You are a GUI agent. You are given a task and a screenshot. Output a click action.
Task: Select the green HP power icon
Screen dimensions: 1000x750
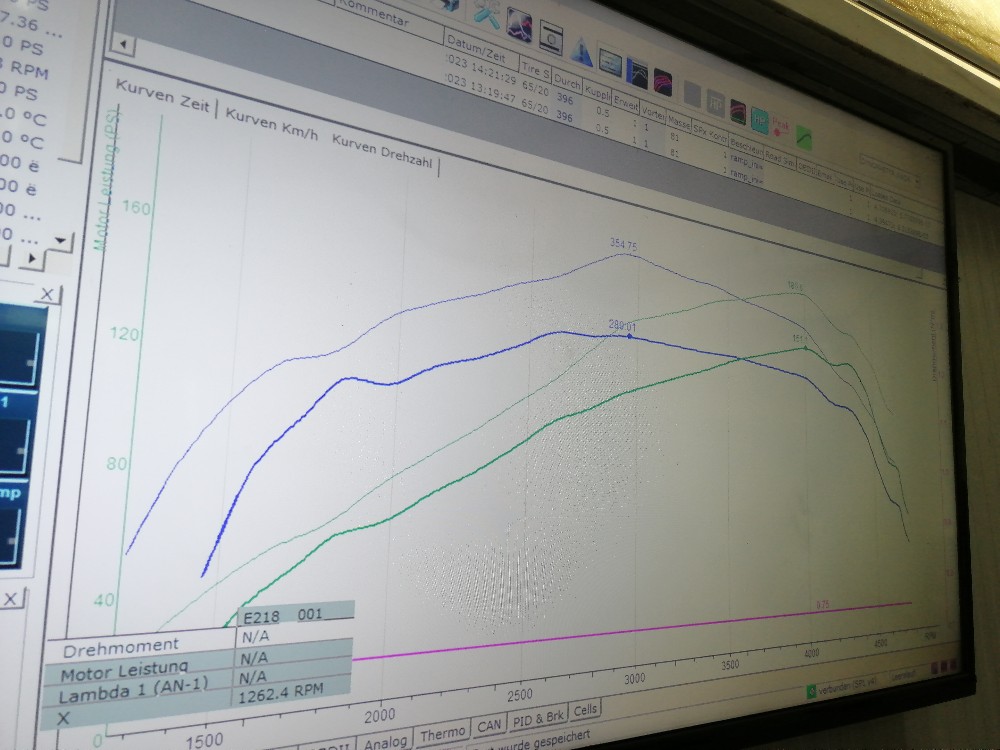pyautogui.click(x=760, y=119)
